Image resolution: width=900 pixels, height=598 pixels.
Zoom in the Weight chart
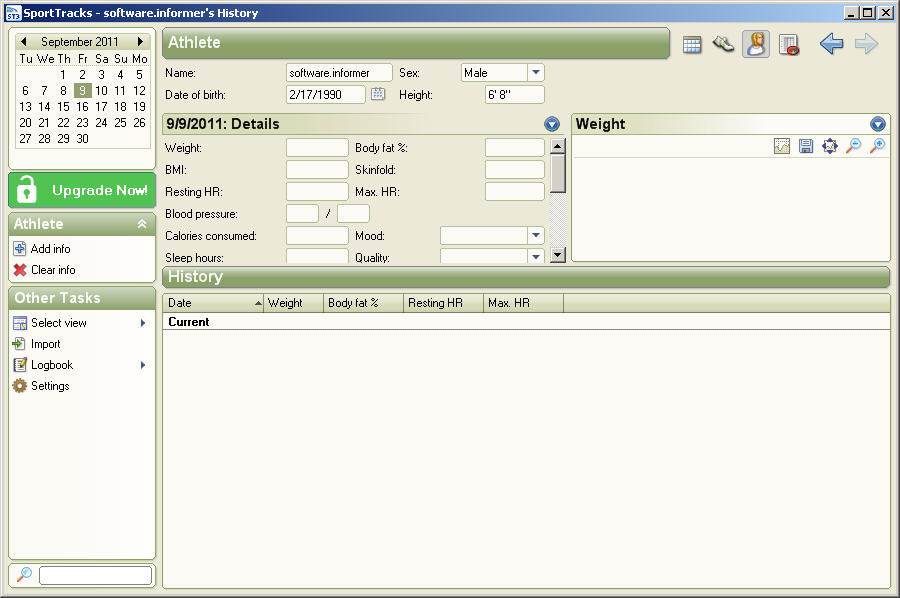[x=877, y=146]
